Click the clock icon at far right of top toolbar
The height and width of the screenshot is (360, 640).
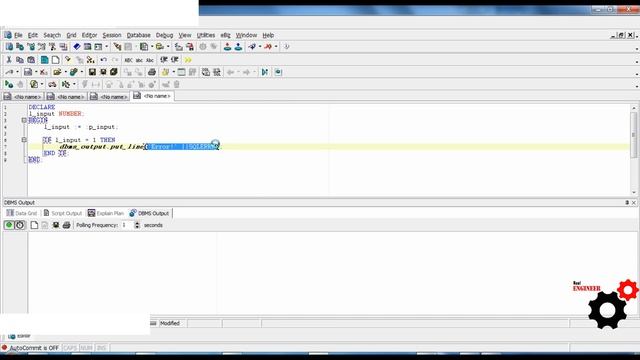click(287, 47)
